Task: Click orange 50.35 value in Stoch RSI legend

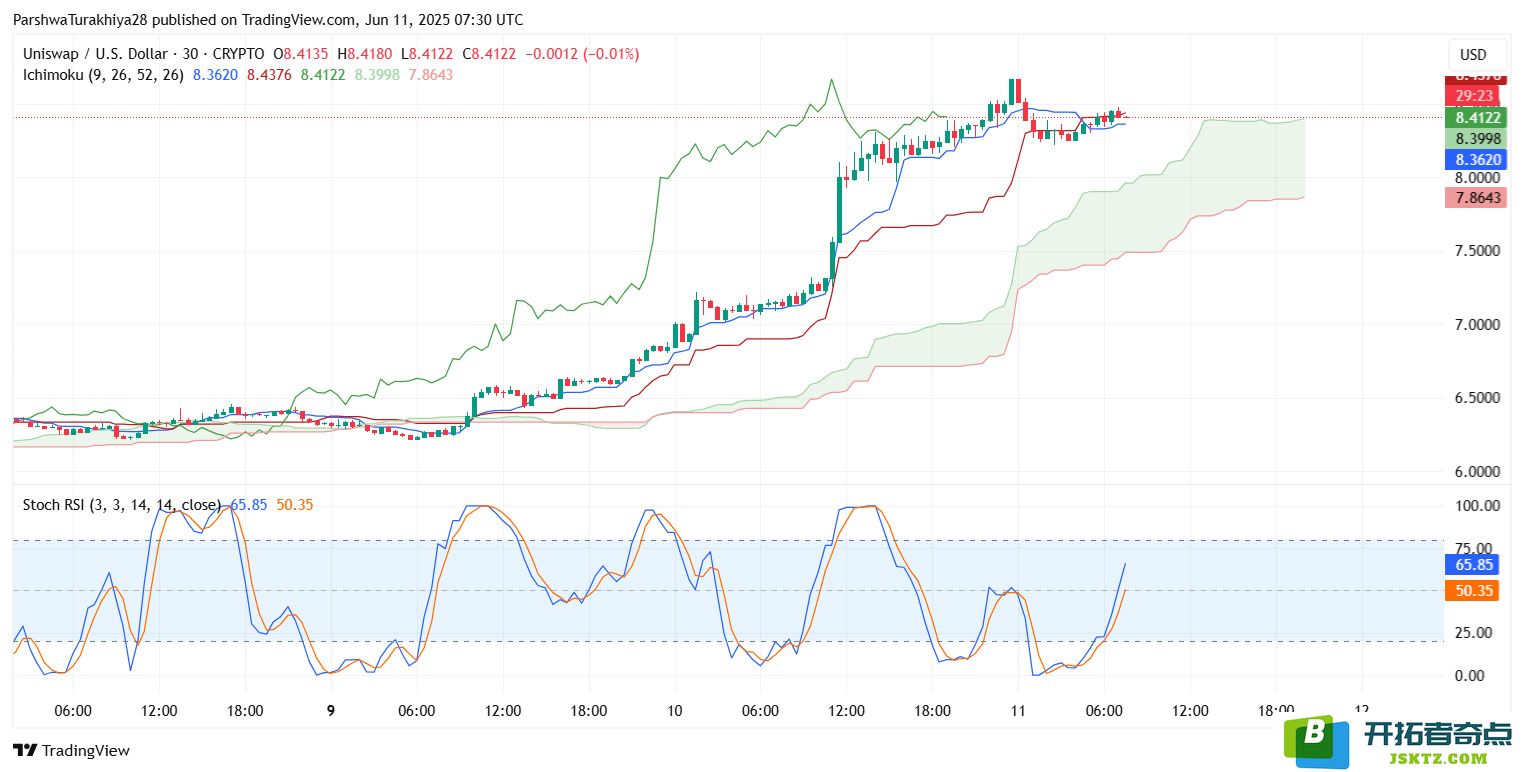Action: pos(294,505)
